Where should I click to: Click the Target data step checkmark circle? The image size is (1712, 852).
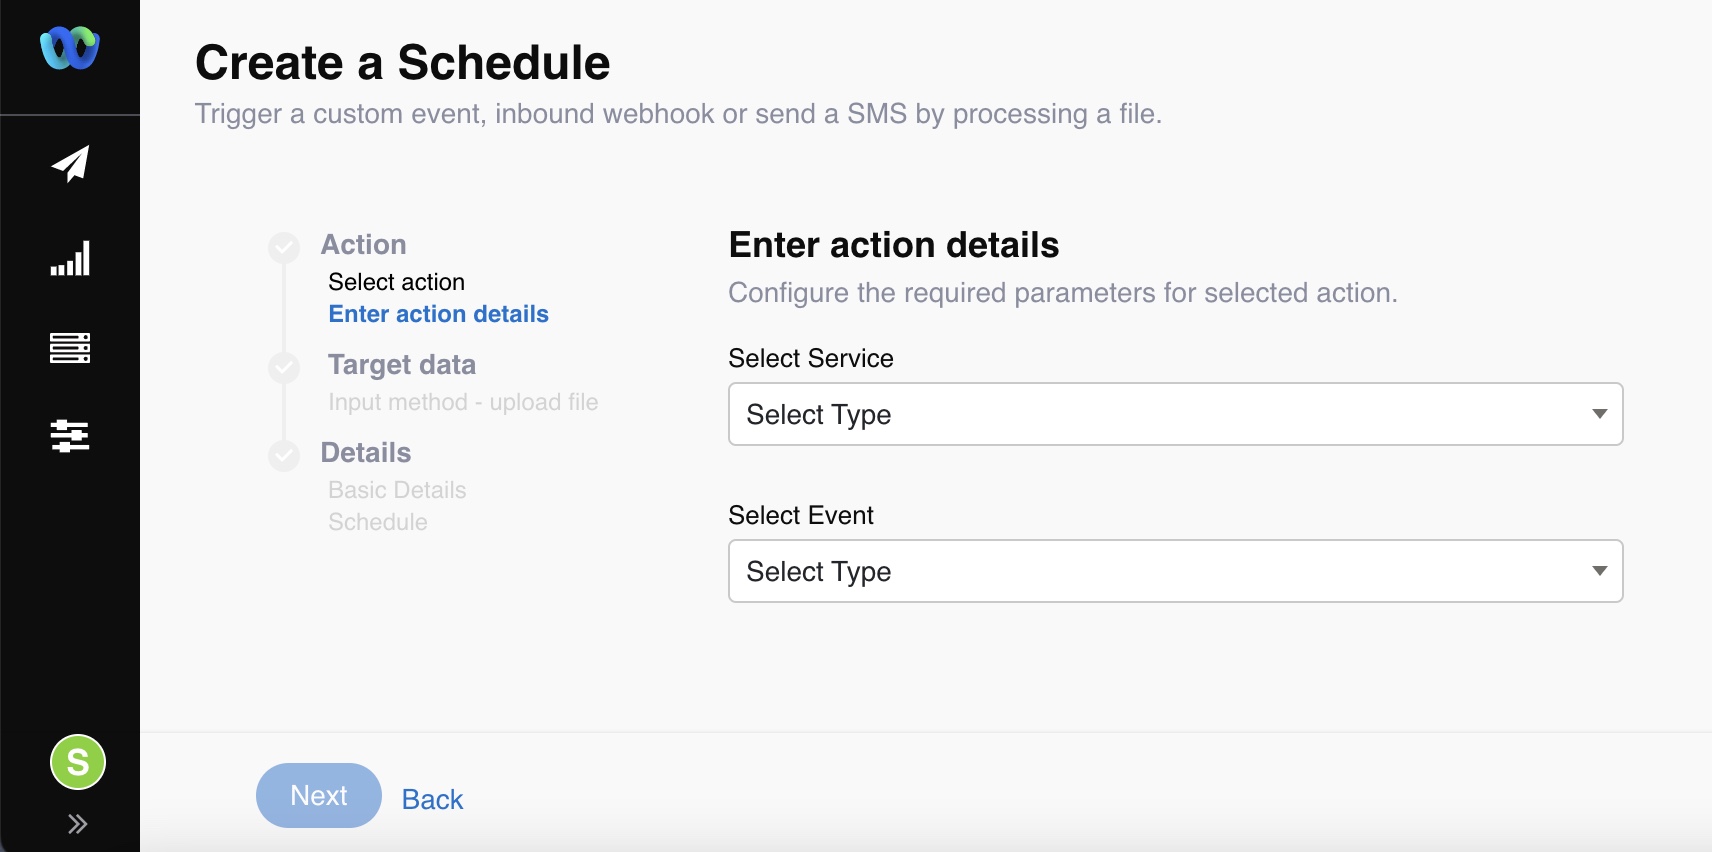[284, 367]
